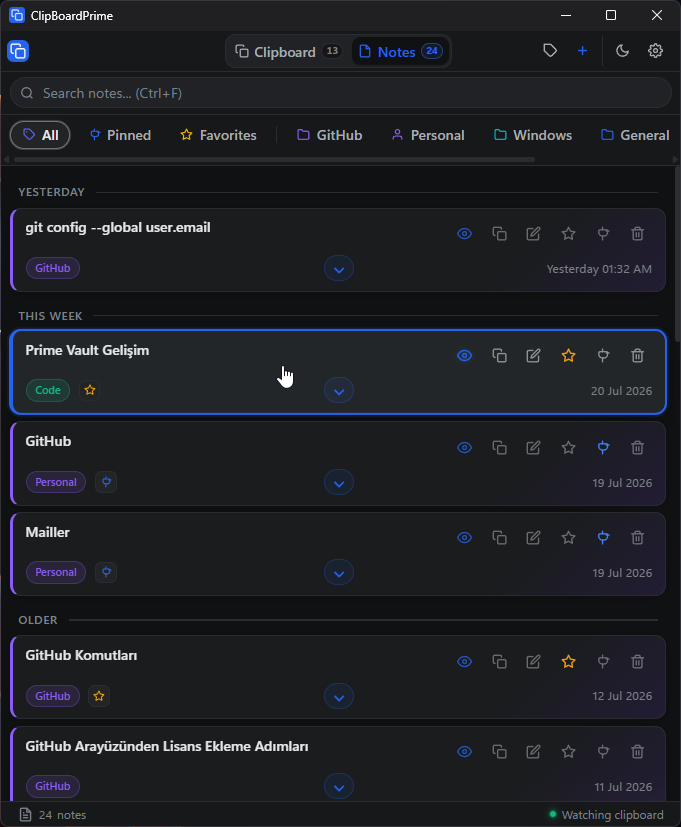
Task: Unpin the GitHub note
Action: (x=603, y=448)
